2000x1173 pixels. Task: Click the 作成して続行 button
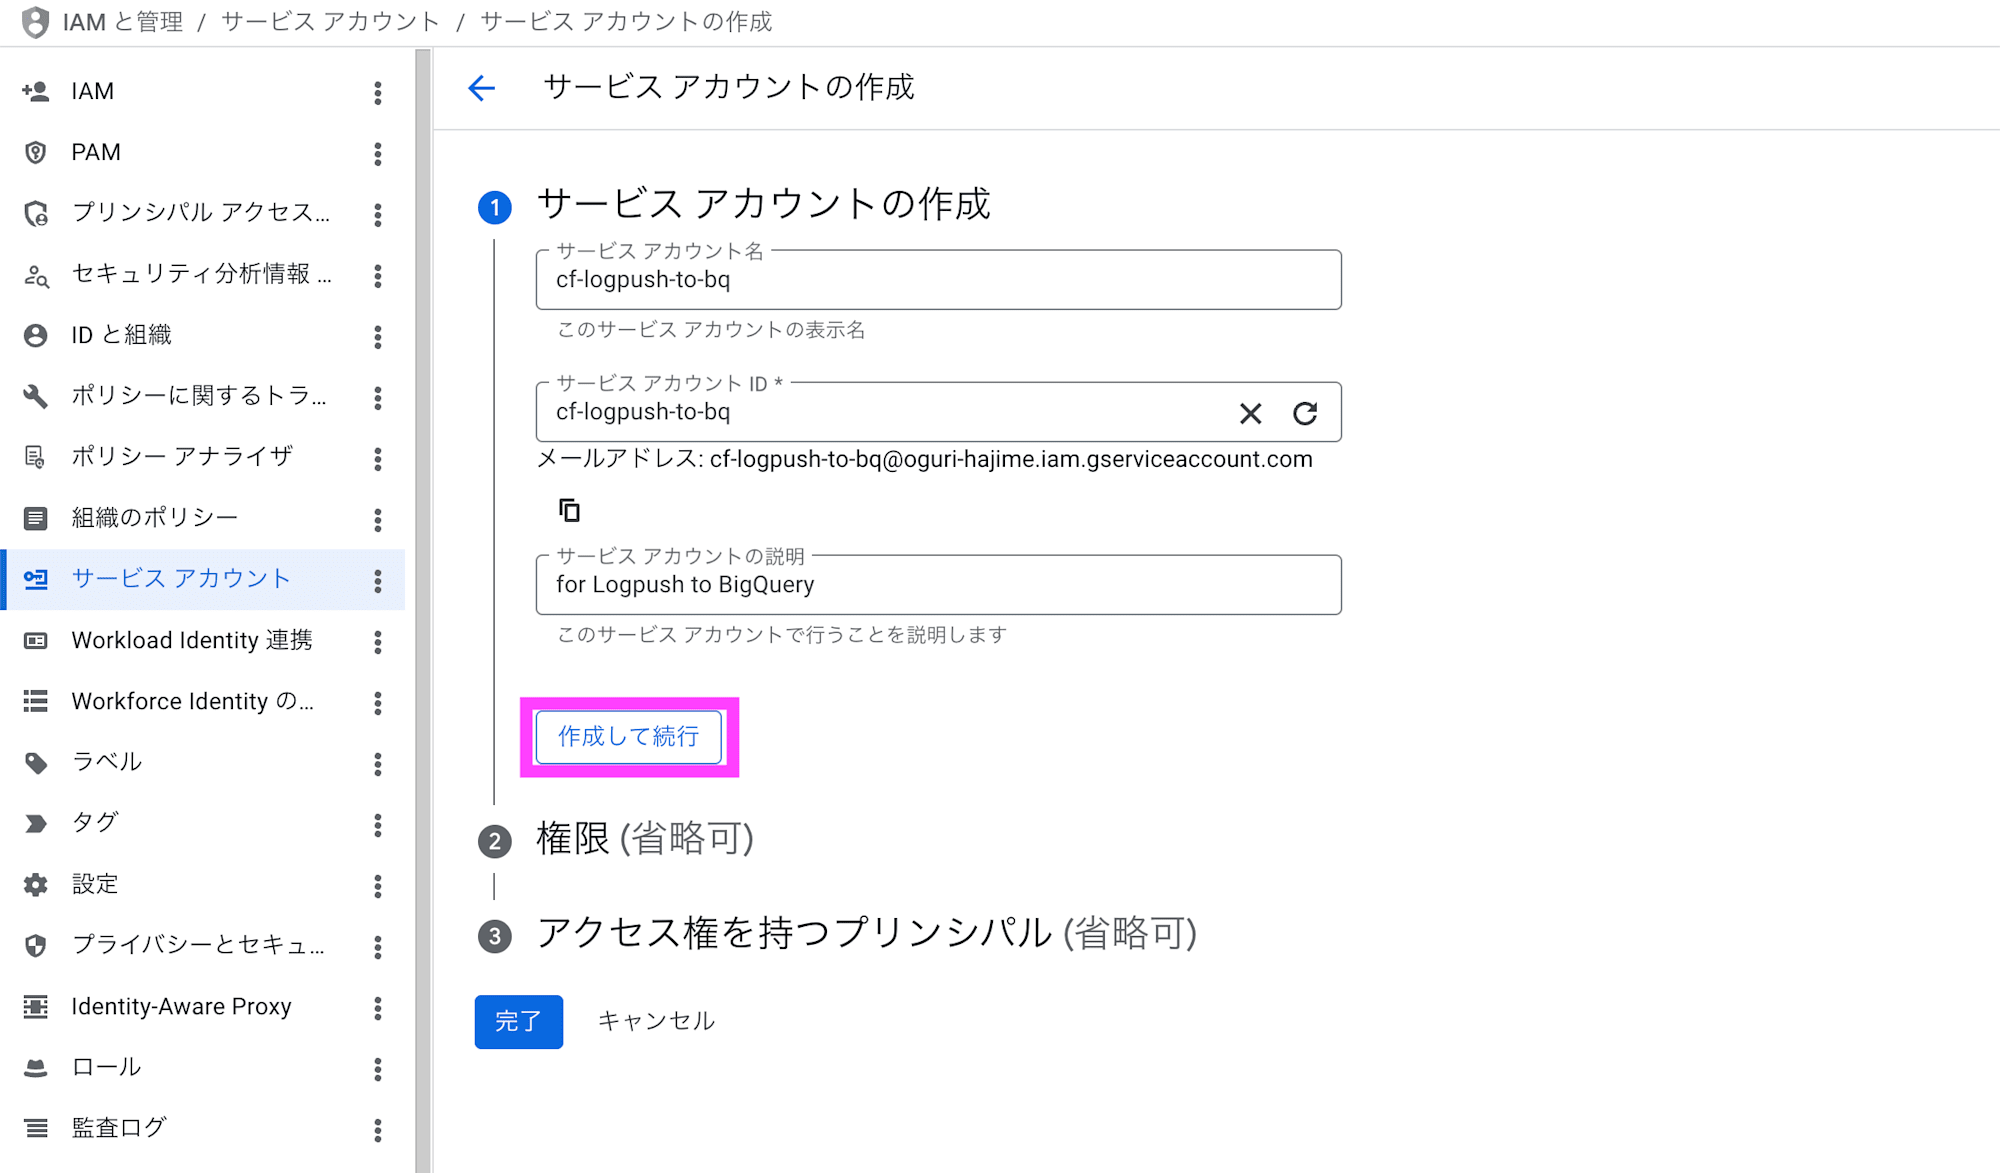click(x=629, y=736)
